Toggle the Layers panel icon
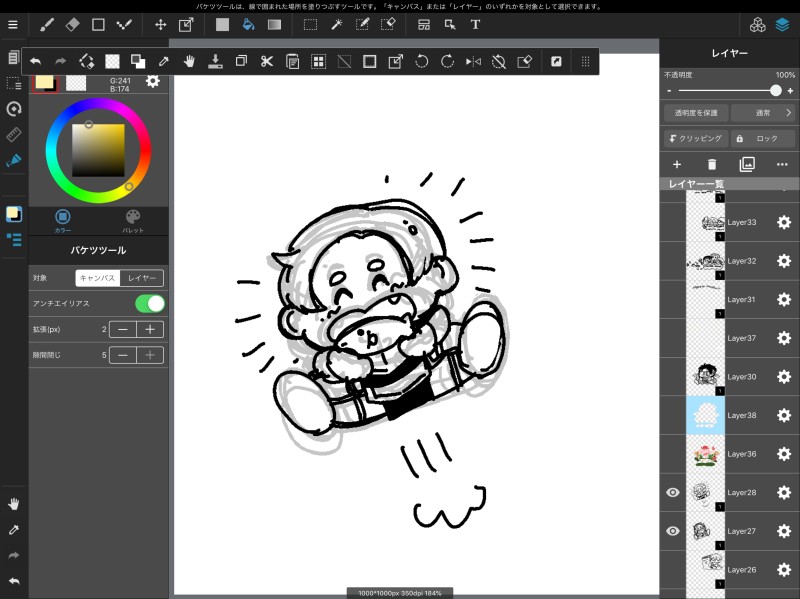Image resolution: width=800 pixels, height=599 pixels. [782, 24]
